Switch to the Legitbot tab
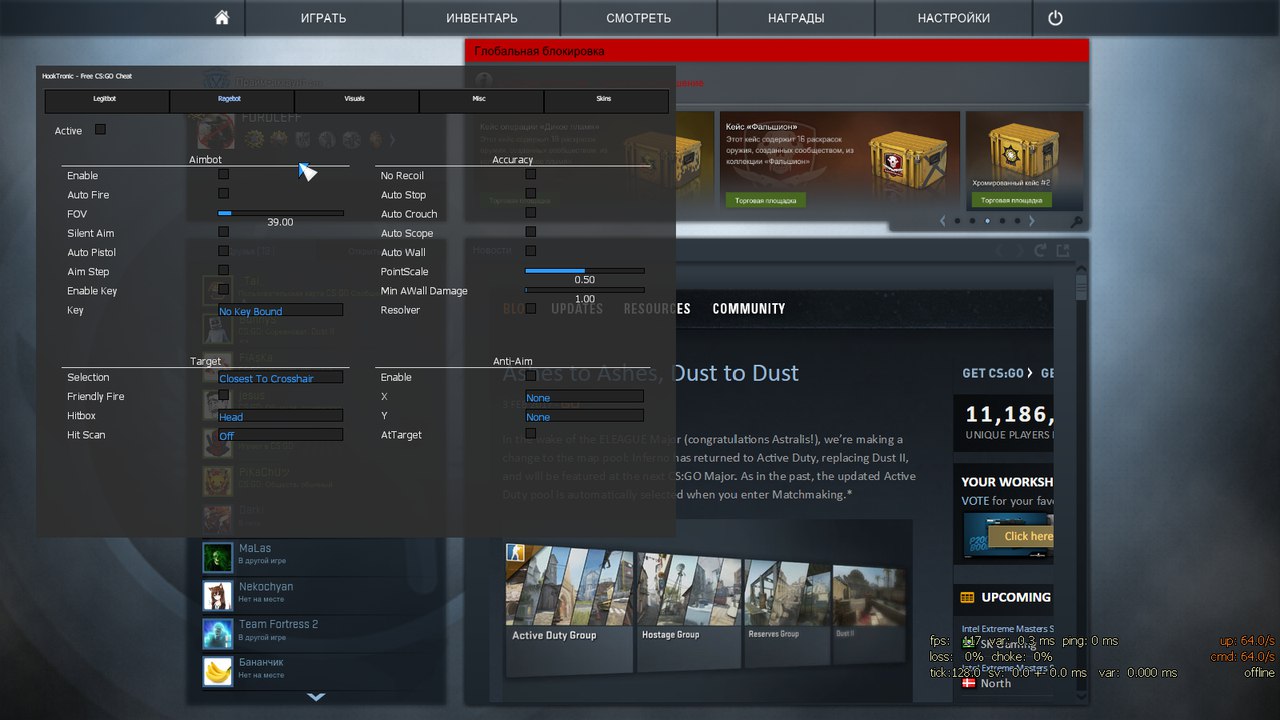 click(x=107, y=100)
